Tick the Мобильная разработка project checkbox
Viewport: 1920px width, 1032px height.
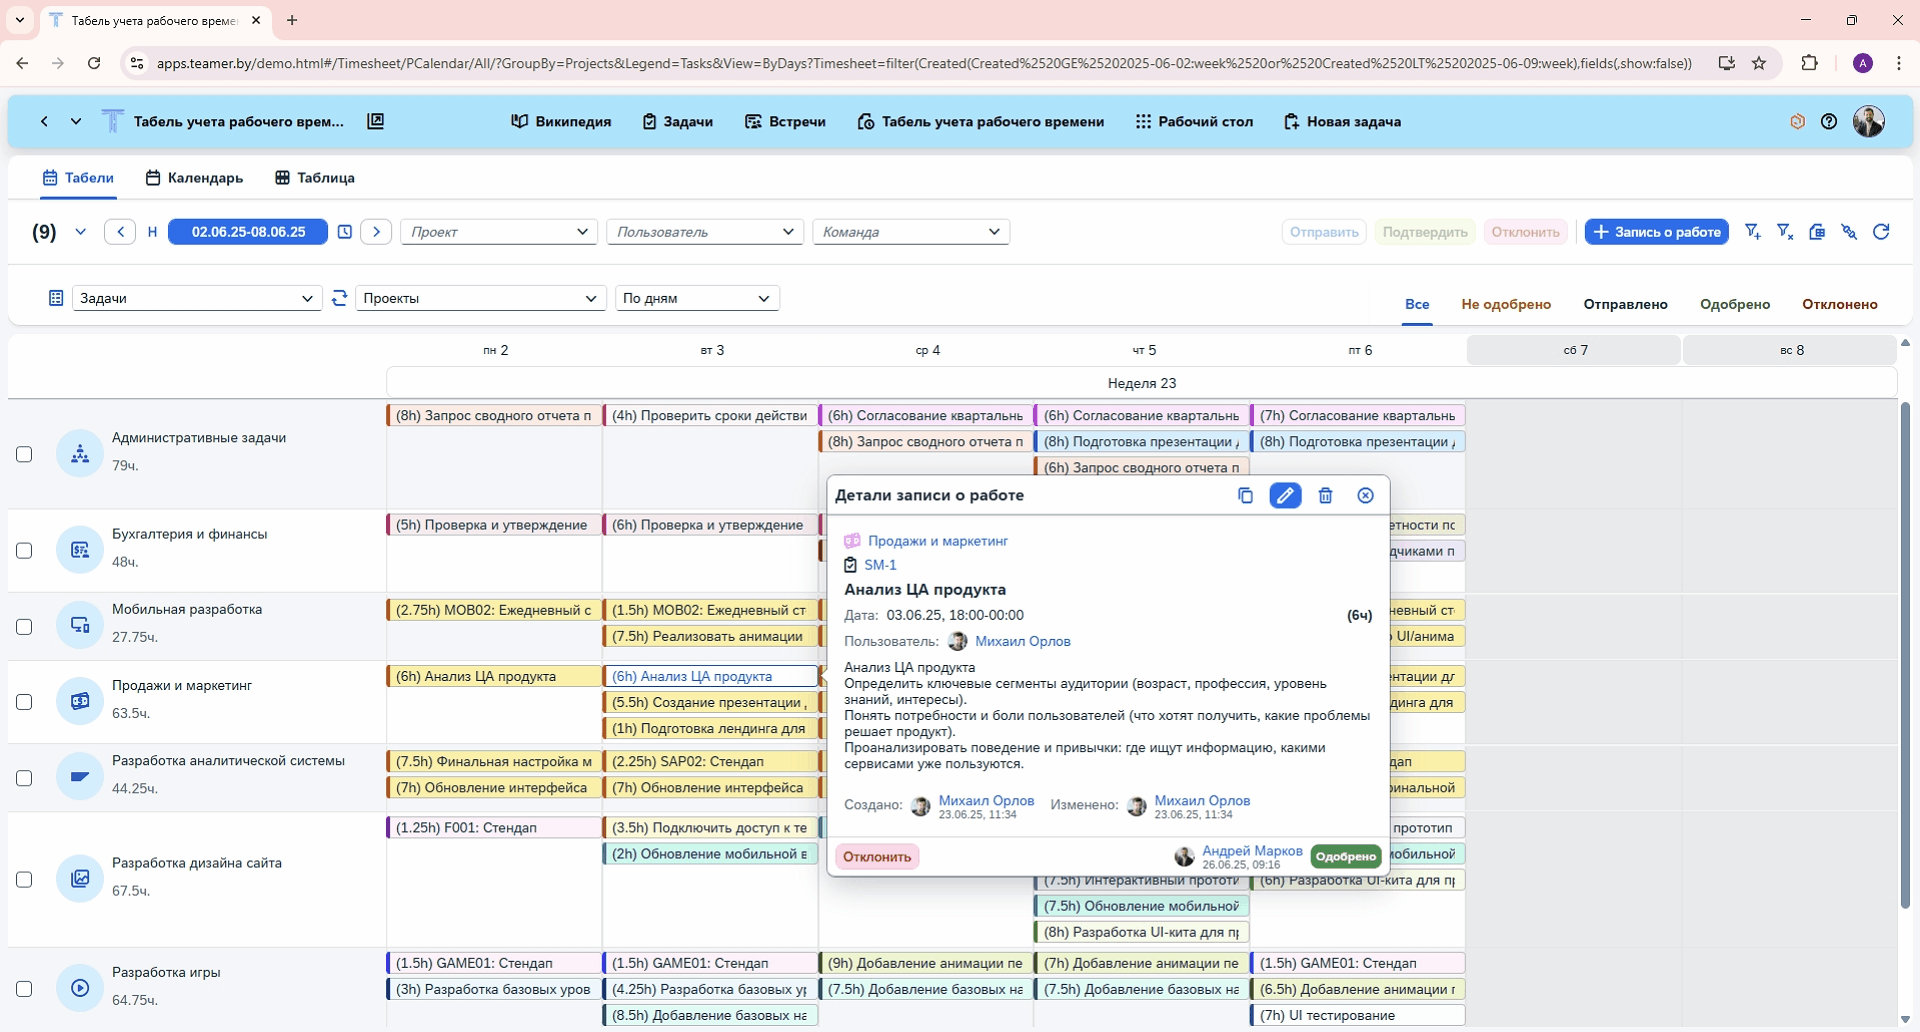pos(25,627)
